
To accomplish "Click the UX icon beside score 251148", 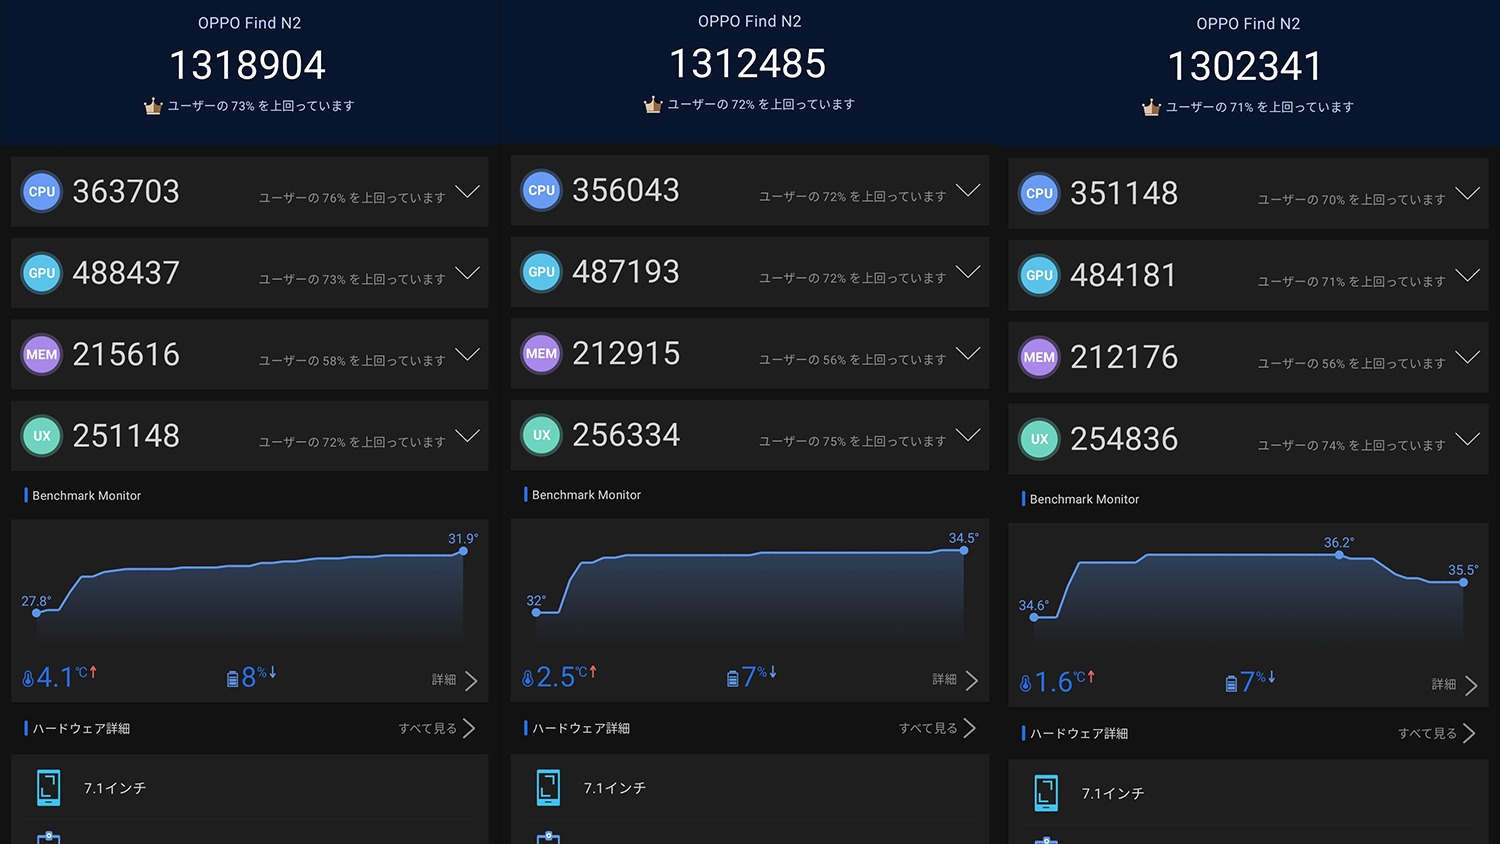I will [42, 436].
